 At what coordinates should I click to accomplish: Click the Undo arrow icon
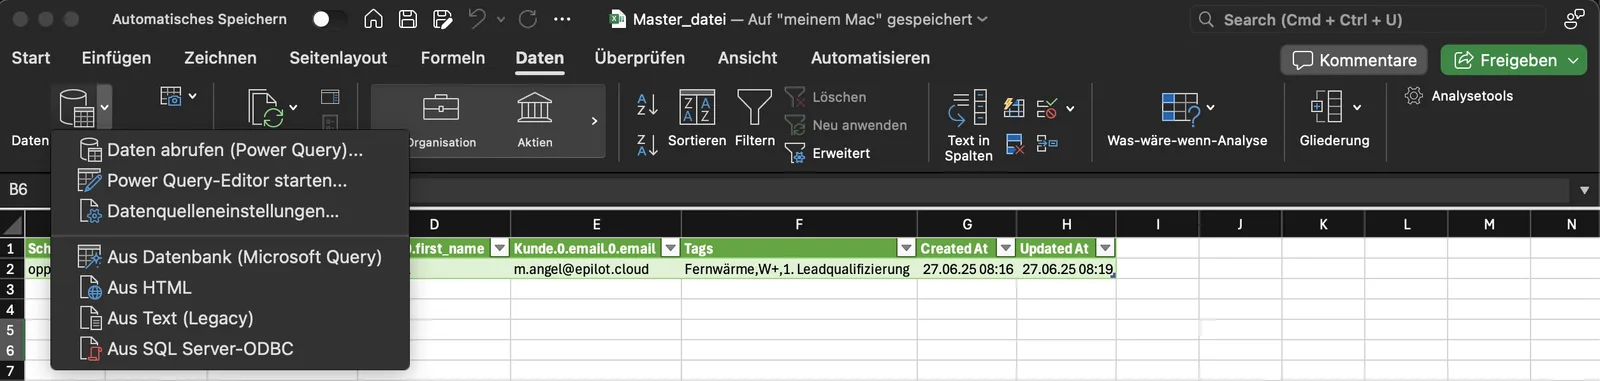click(x=477, y=19)
